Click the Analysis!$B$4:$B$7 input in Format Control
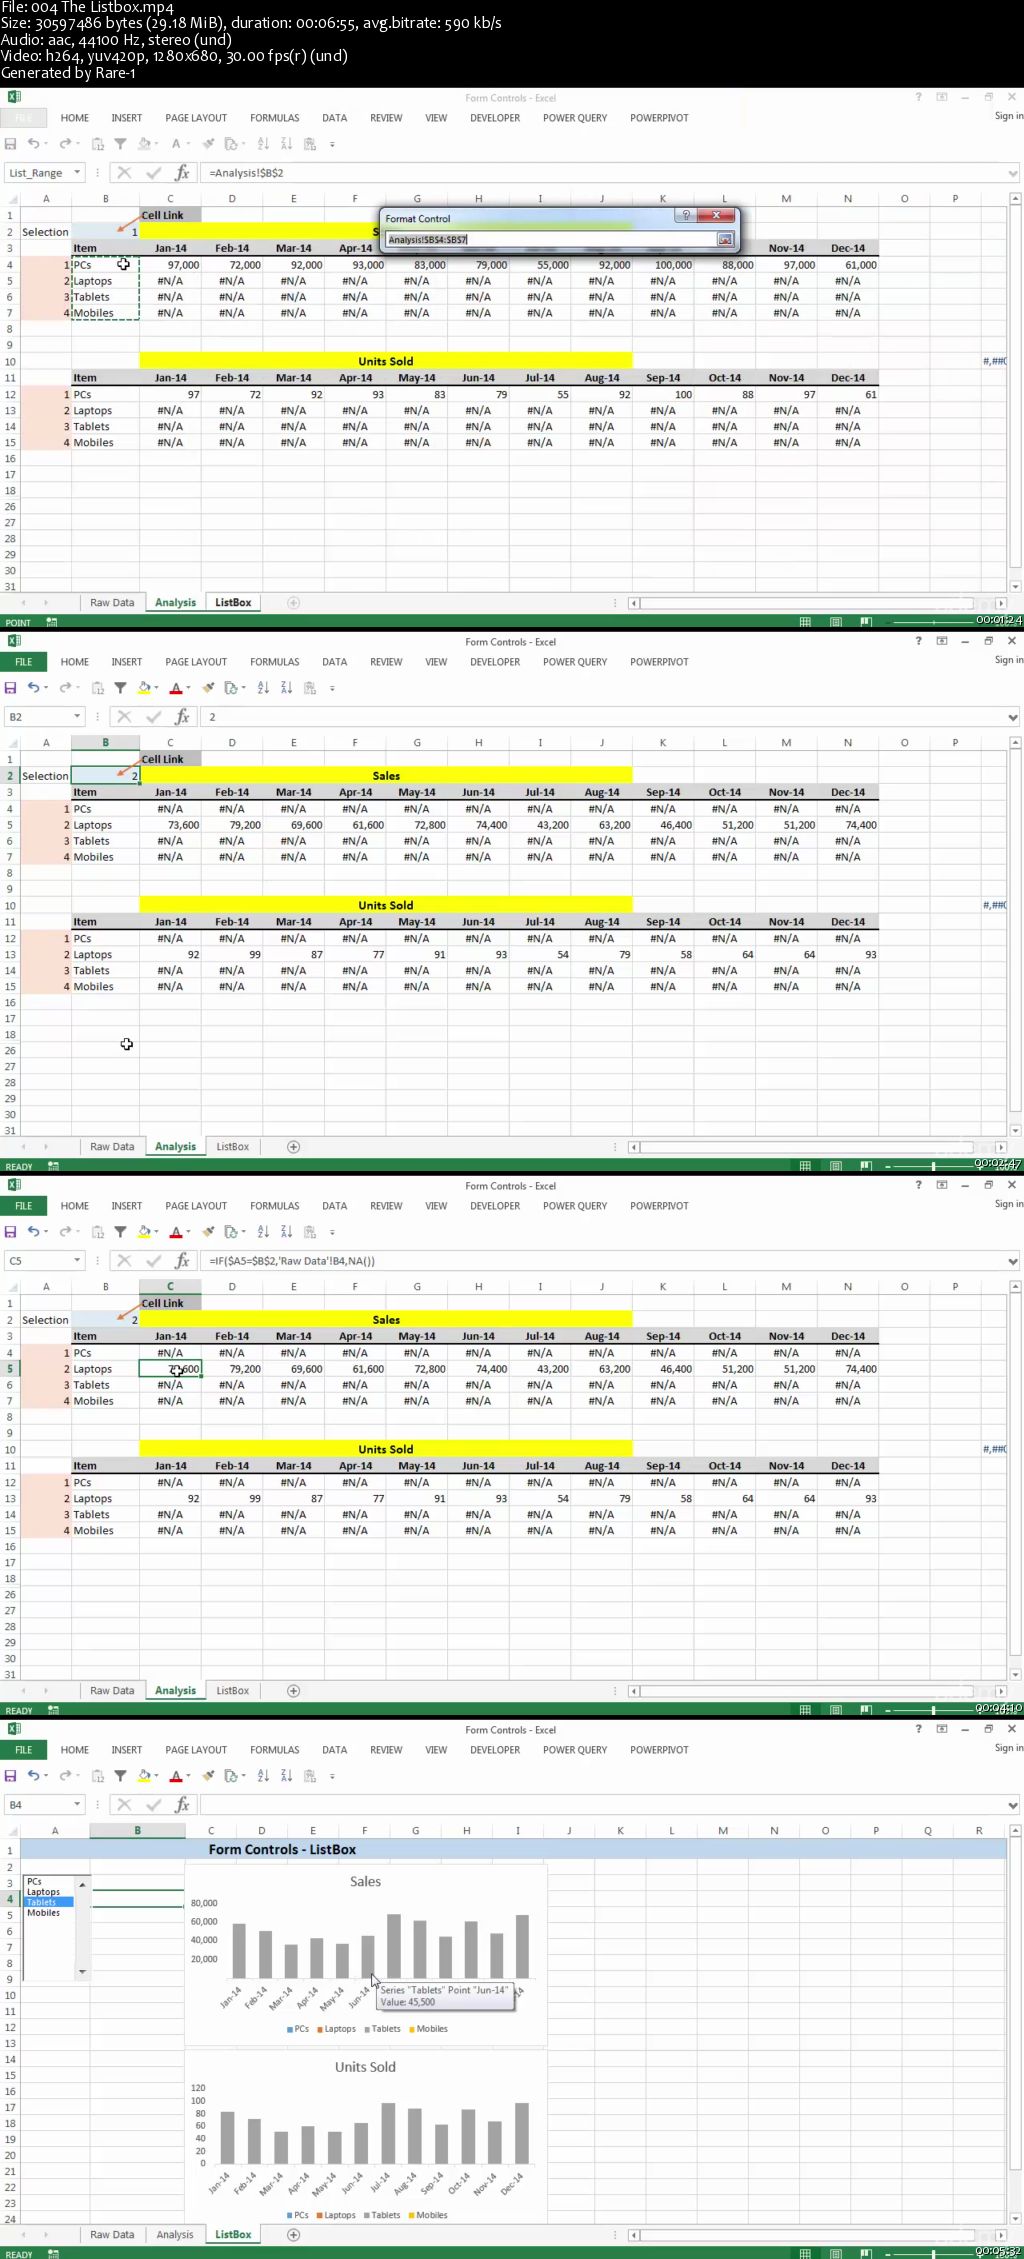 coord(550,239)
